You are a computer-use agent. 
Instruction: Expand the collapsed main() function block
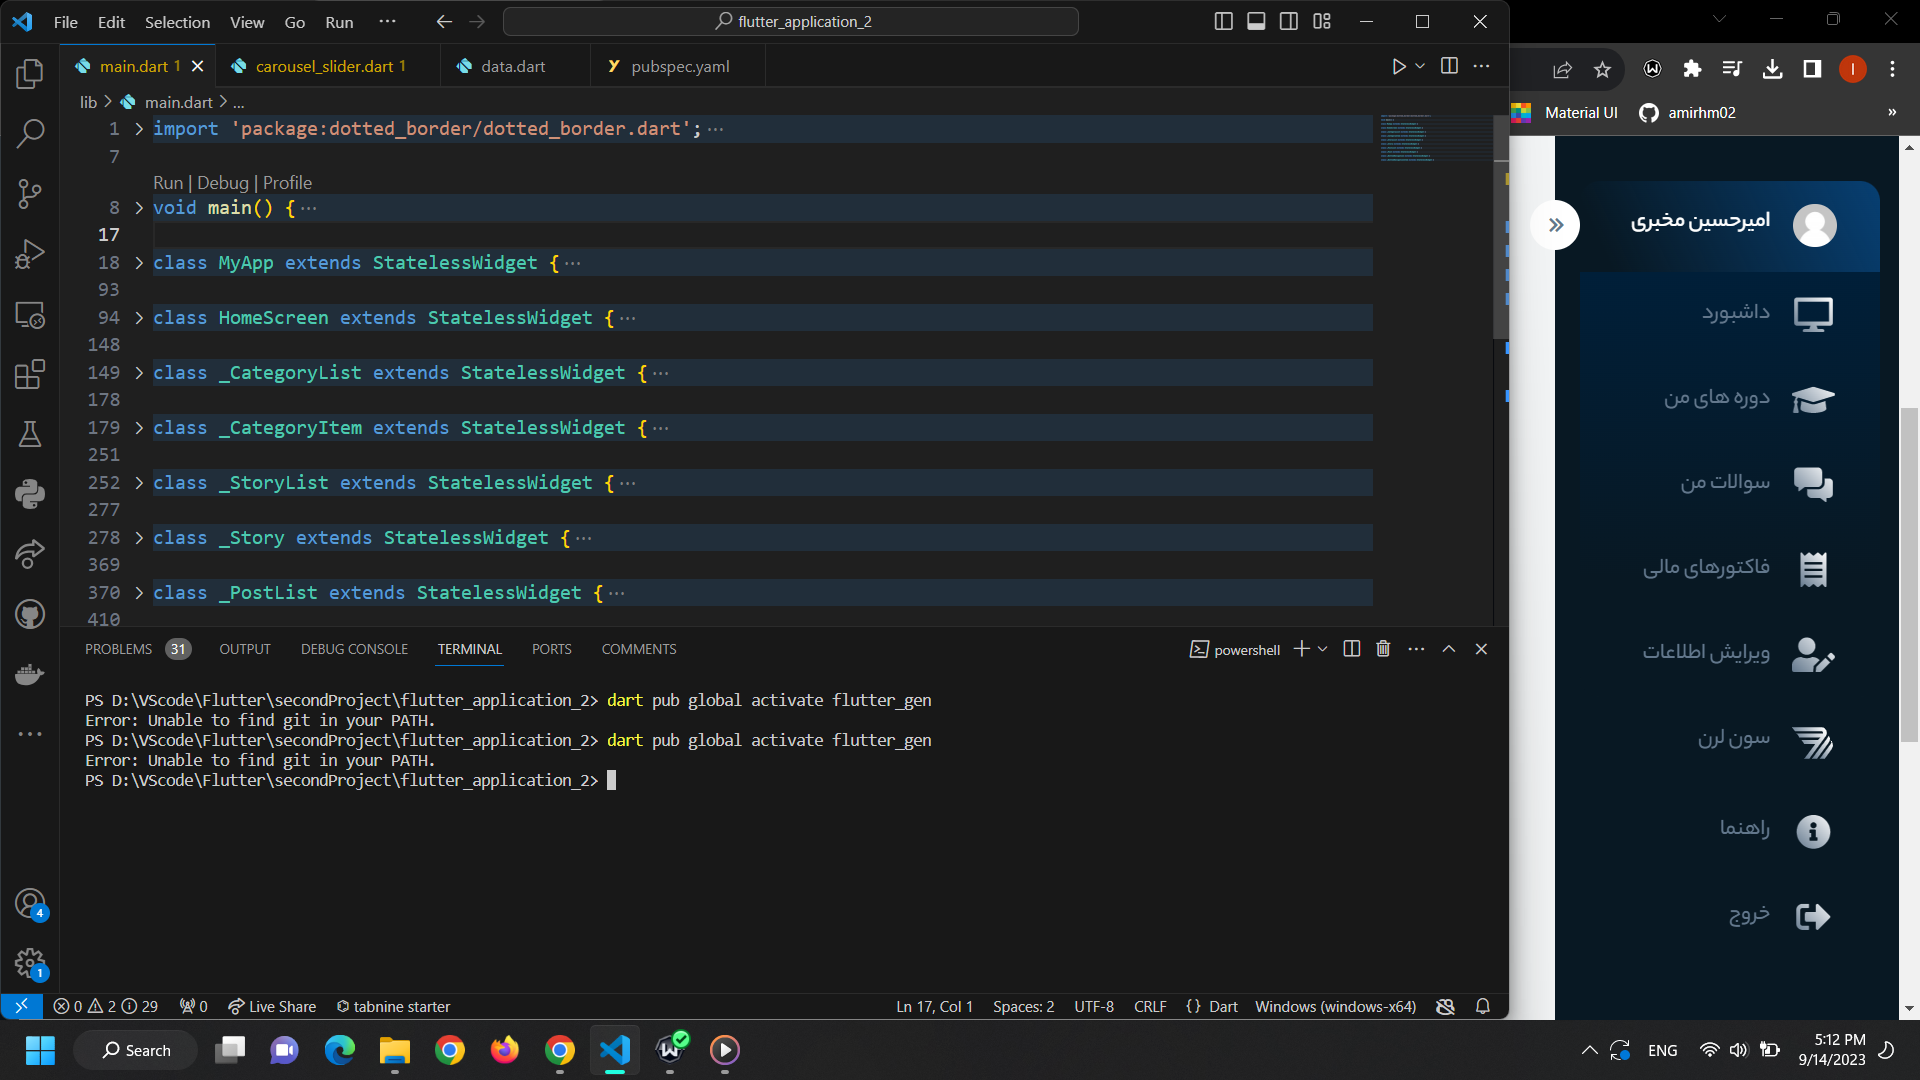138,208
